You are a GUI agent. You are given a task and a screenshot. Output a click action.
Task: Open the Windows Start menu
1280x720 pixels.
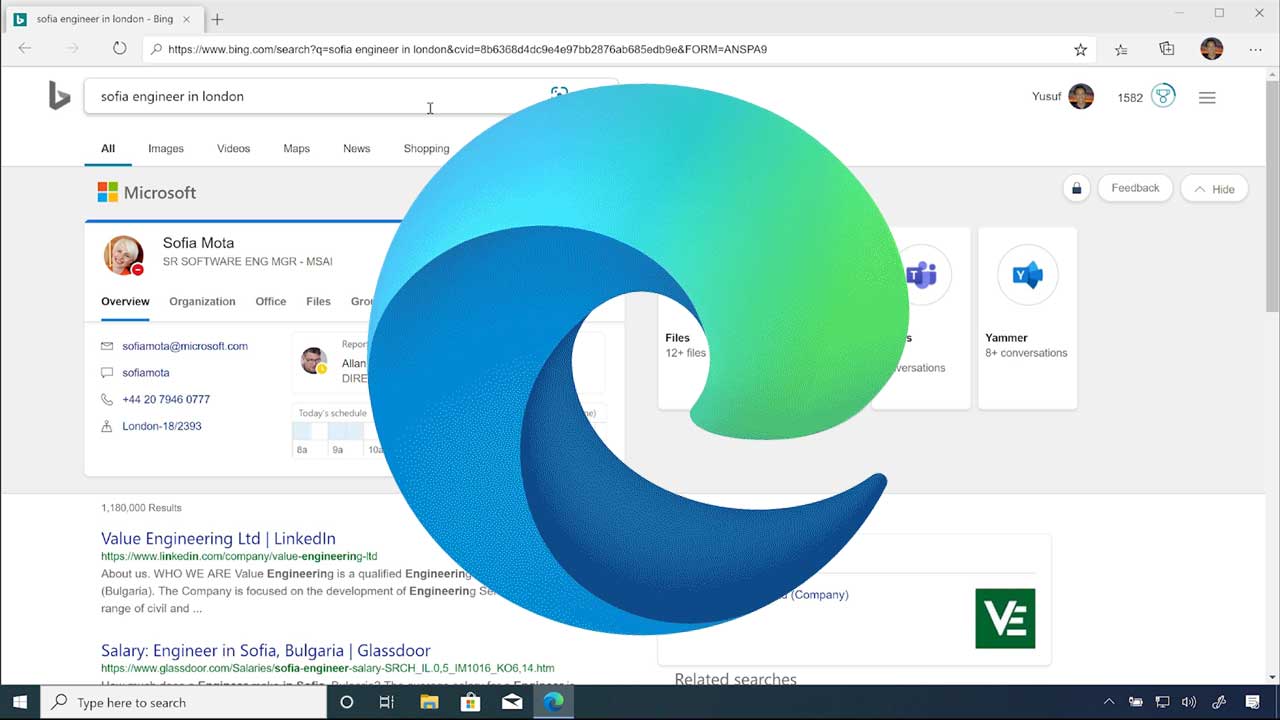coord(19,702)
